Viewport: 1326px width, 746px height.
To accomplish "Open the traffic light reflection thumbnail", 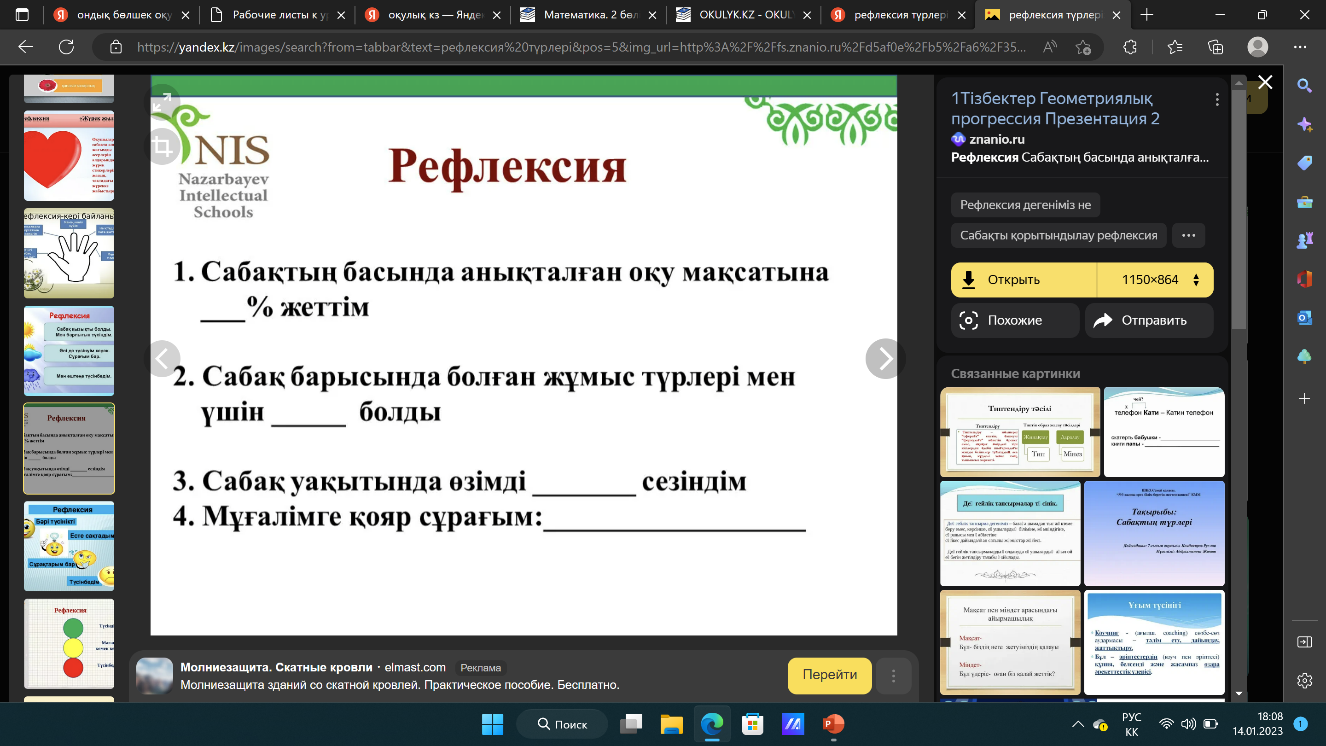I will [x=69, y=644].
